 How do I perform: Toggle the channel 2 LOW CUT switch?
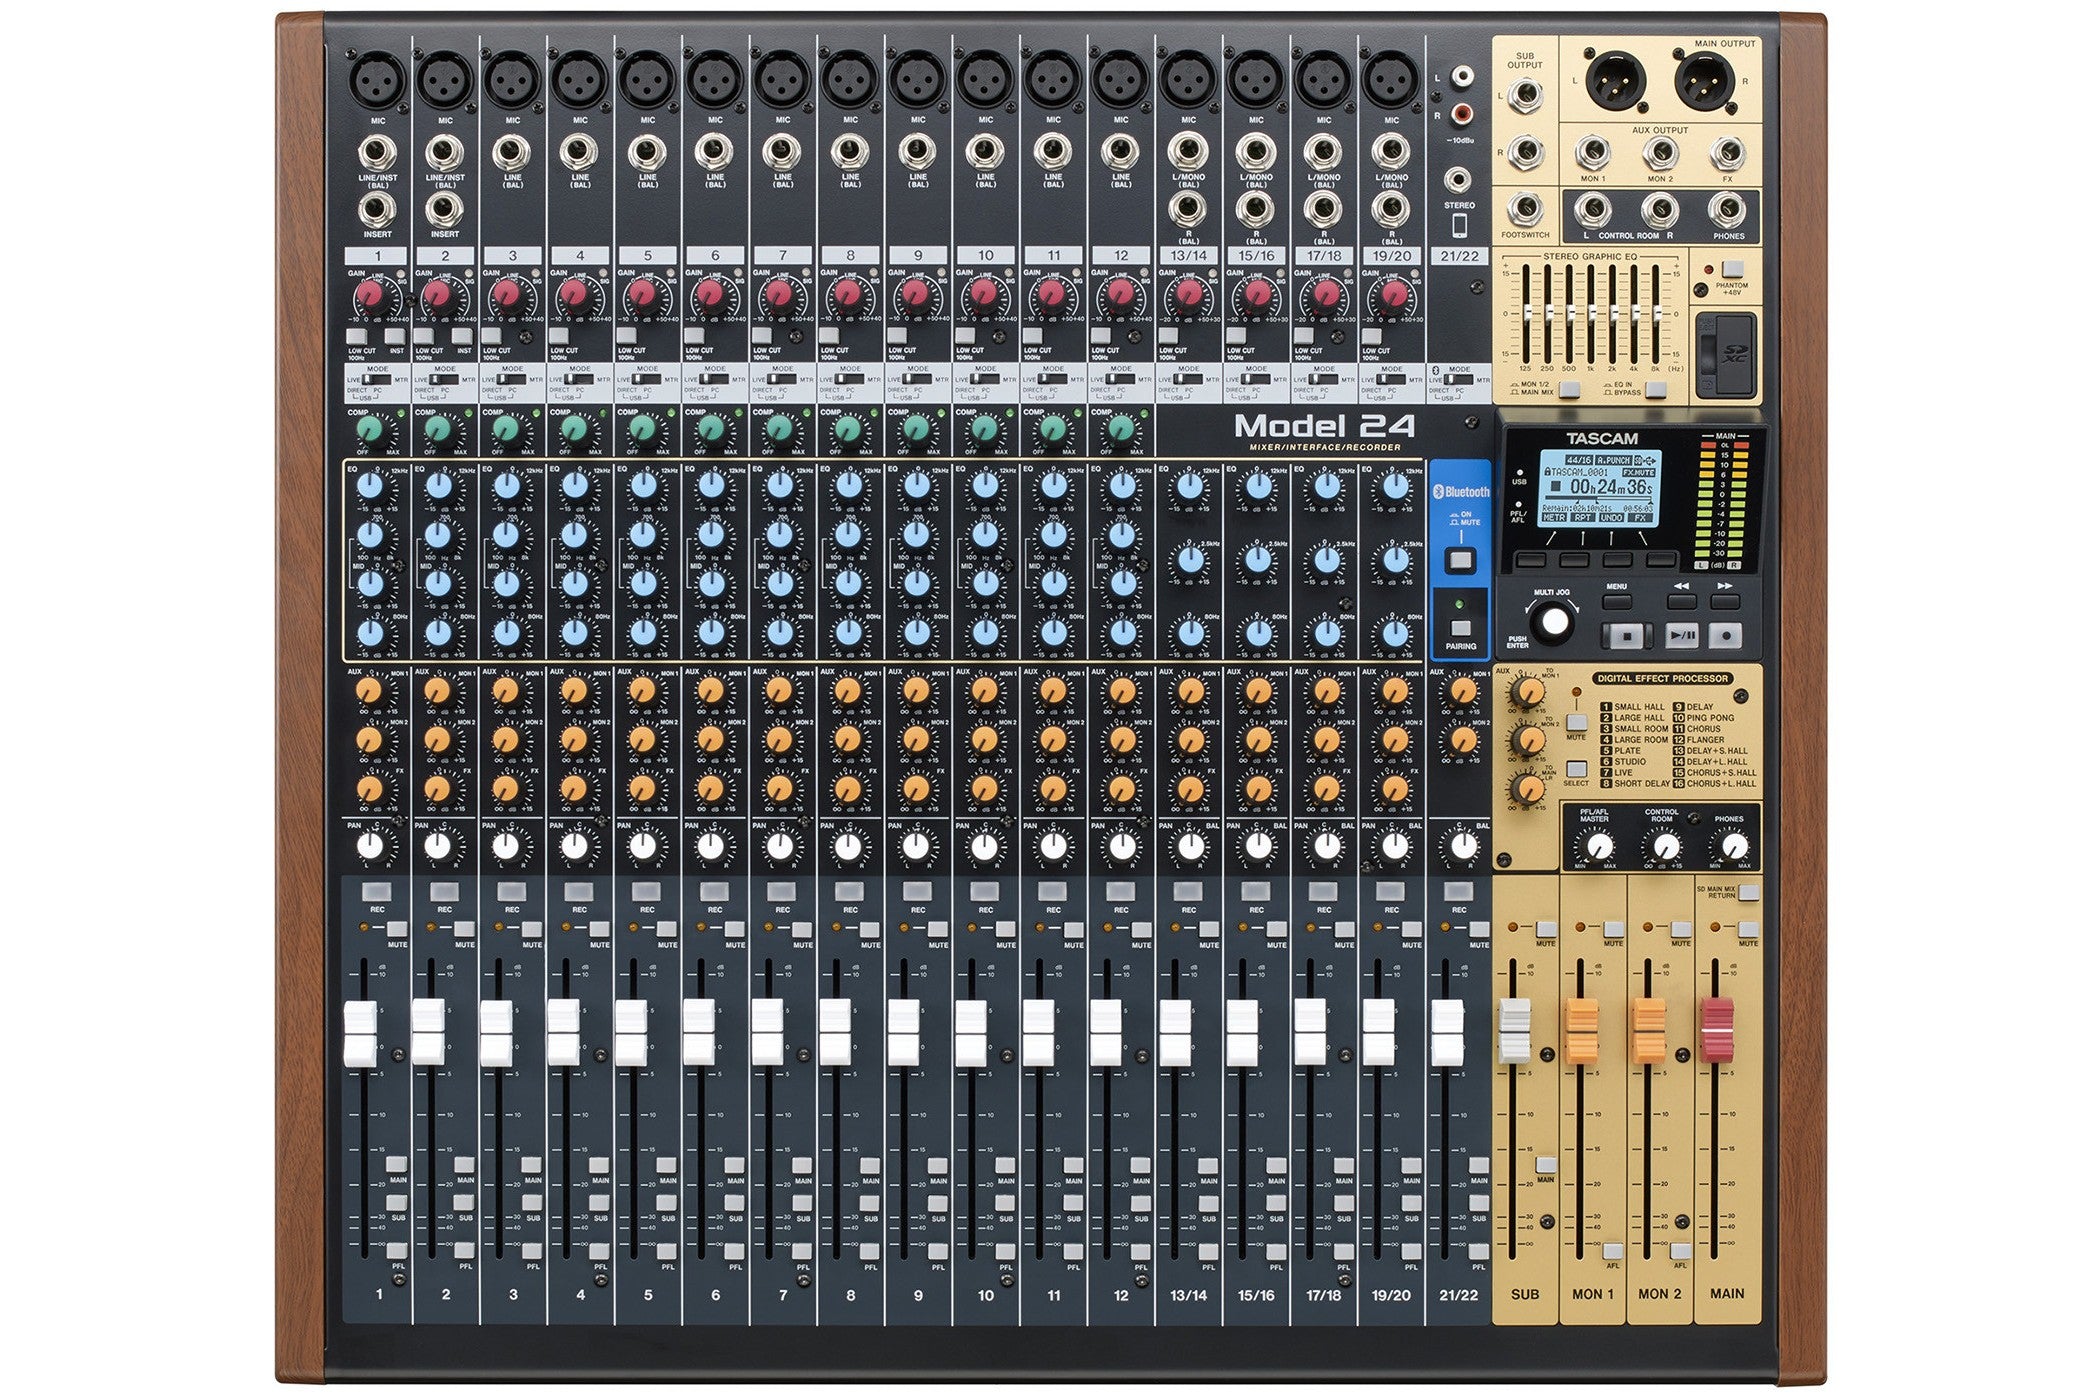point(424,336)
